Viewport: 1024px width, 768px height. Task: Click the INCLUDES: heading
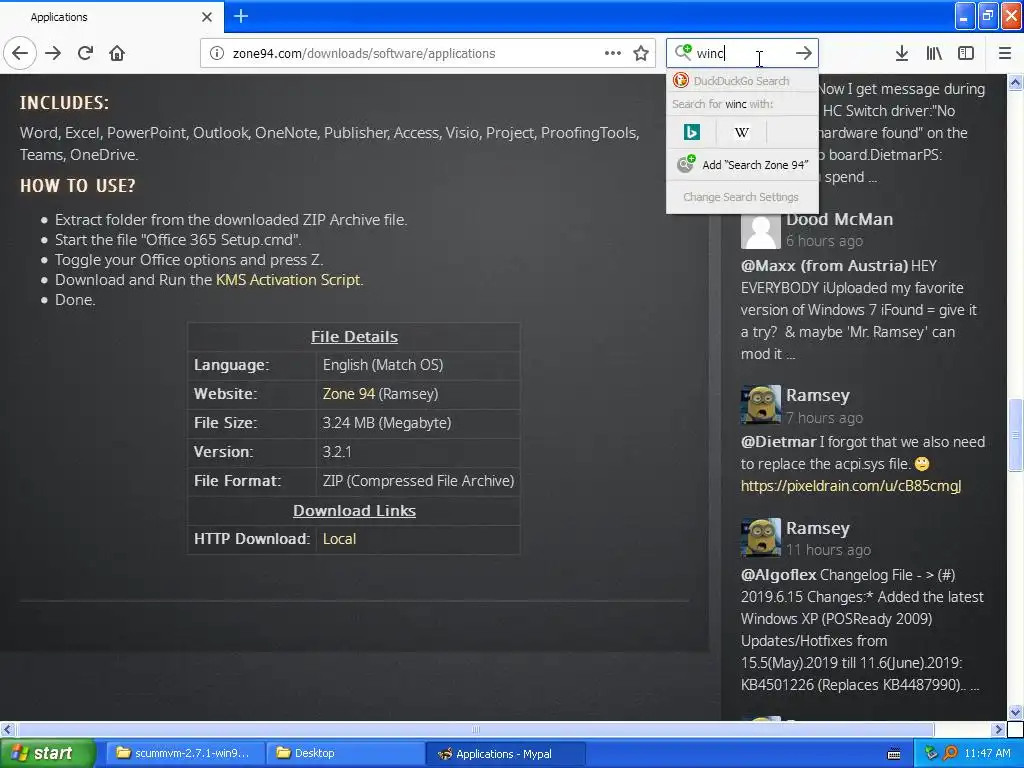[x=64, y=103]
